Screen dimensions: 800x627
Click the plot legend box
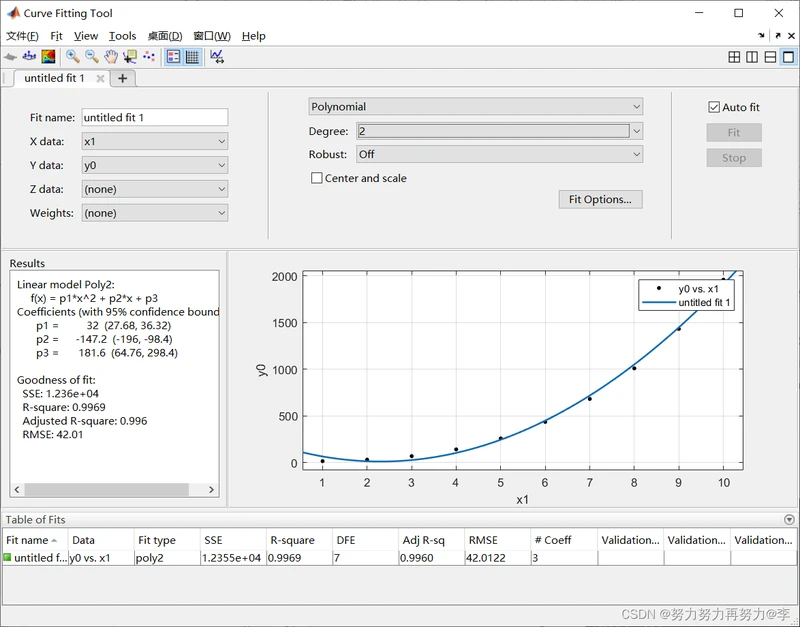coord(686,295)
